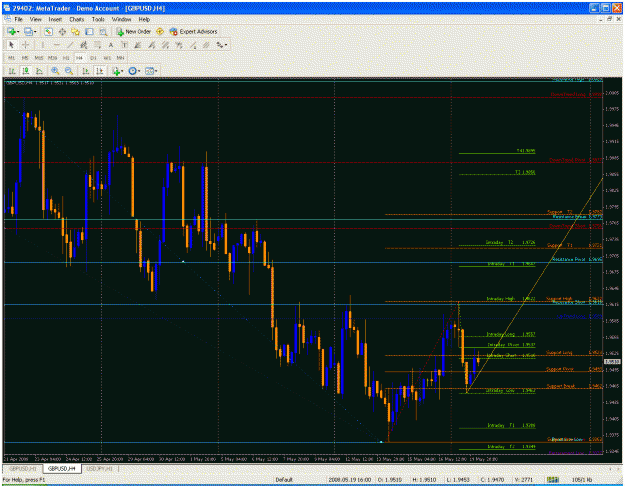Open the Strategy Tester panel
625x486 pixels.
pos(103,31)
